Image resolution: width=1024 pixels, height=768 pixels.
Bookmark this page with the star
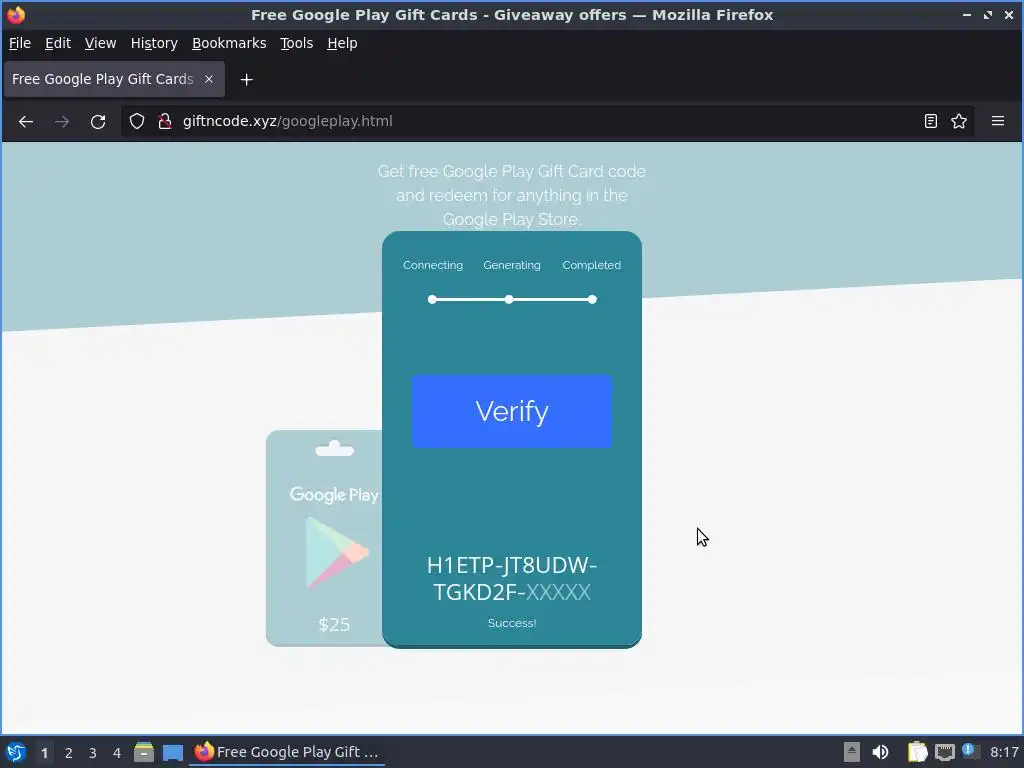959,121
